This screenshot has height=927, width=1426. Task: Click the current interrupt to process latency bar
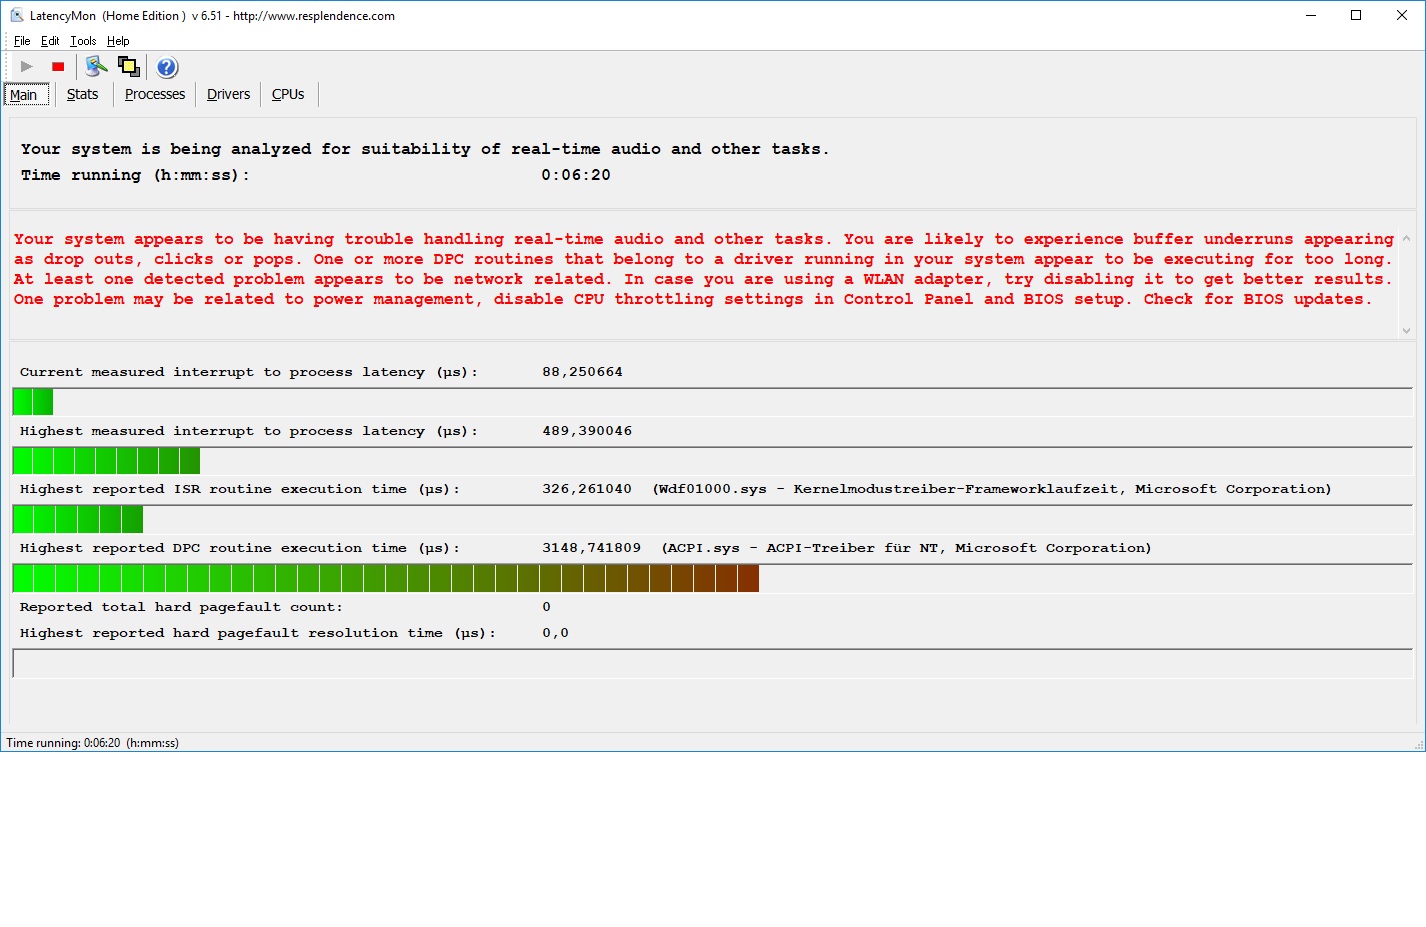[x=712, y=402]
